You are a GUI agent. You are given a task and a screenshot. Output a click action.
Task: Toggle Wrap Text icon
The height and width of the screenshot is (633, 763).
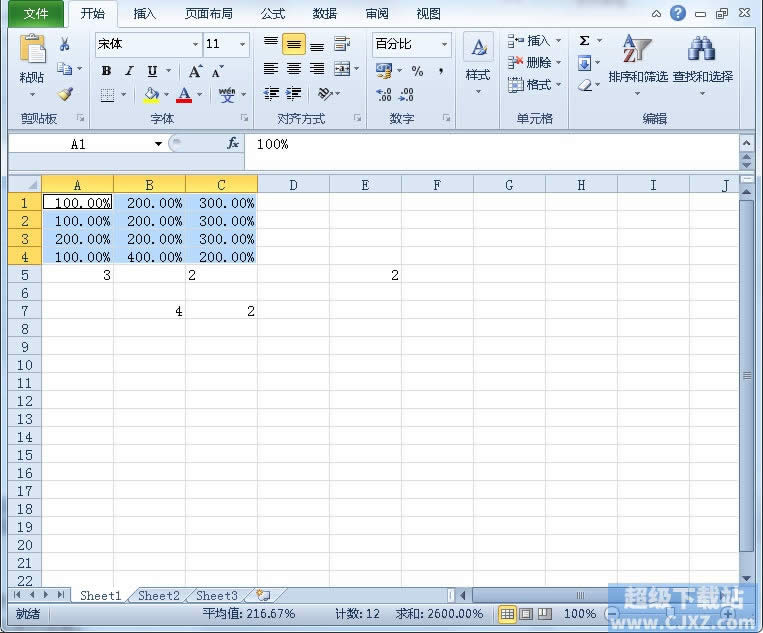click(x=342, y=44)
